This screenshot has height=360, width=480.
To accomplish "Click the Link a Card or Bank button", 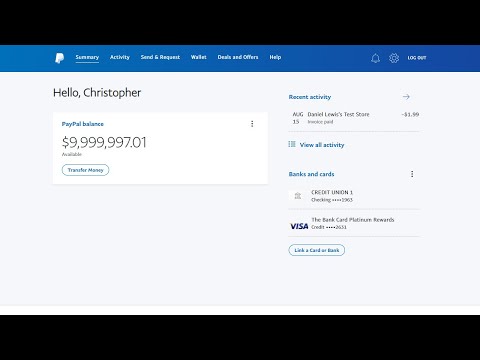I will coord(317,250).
